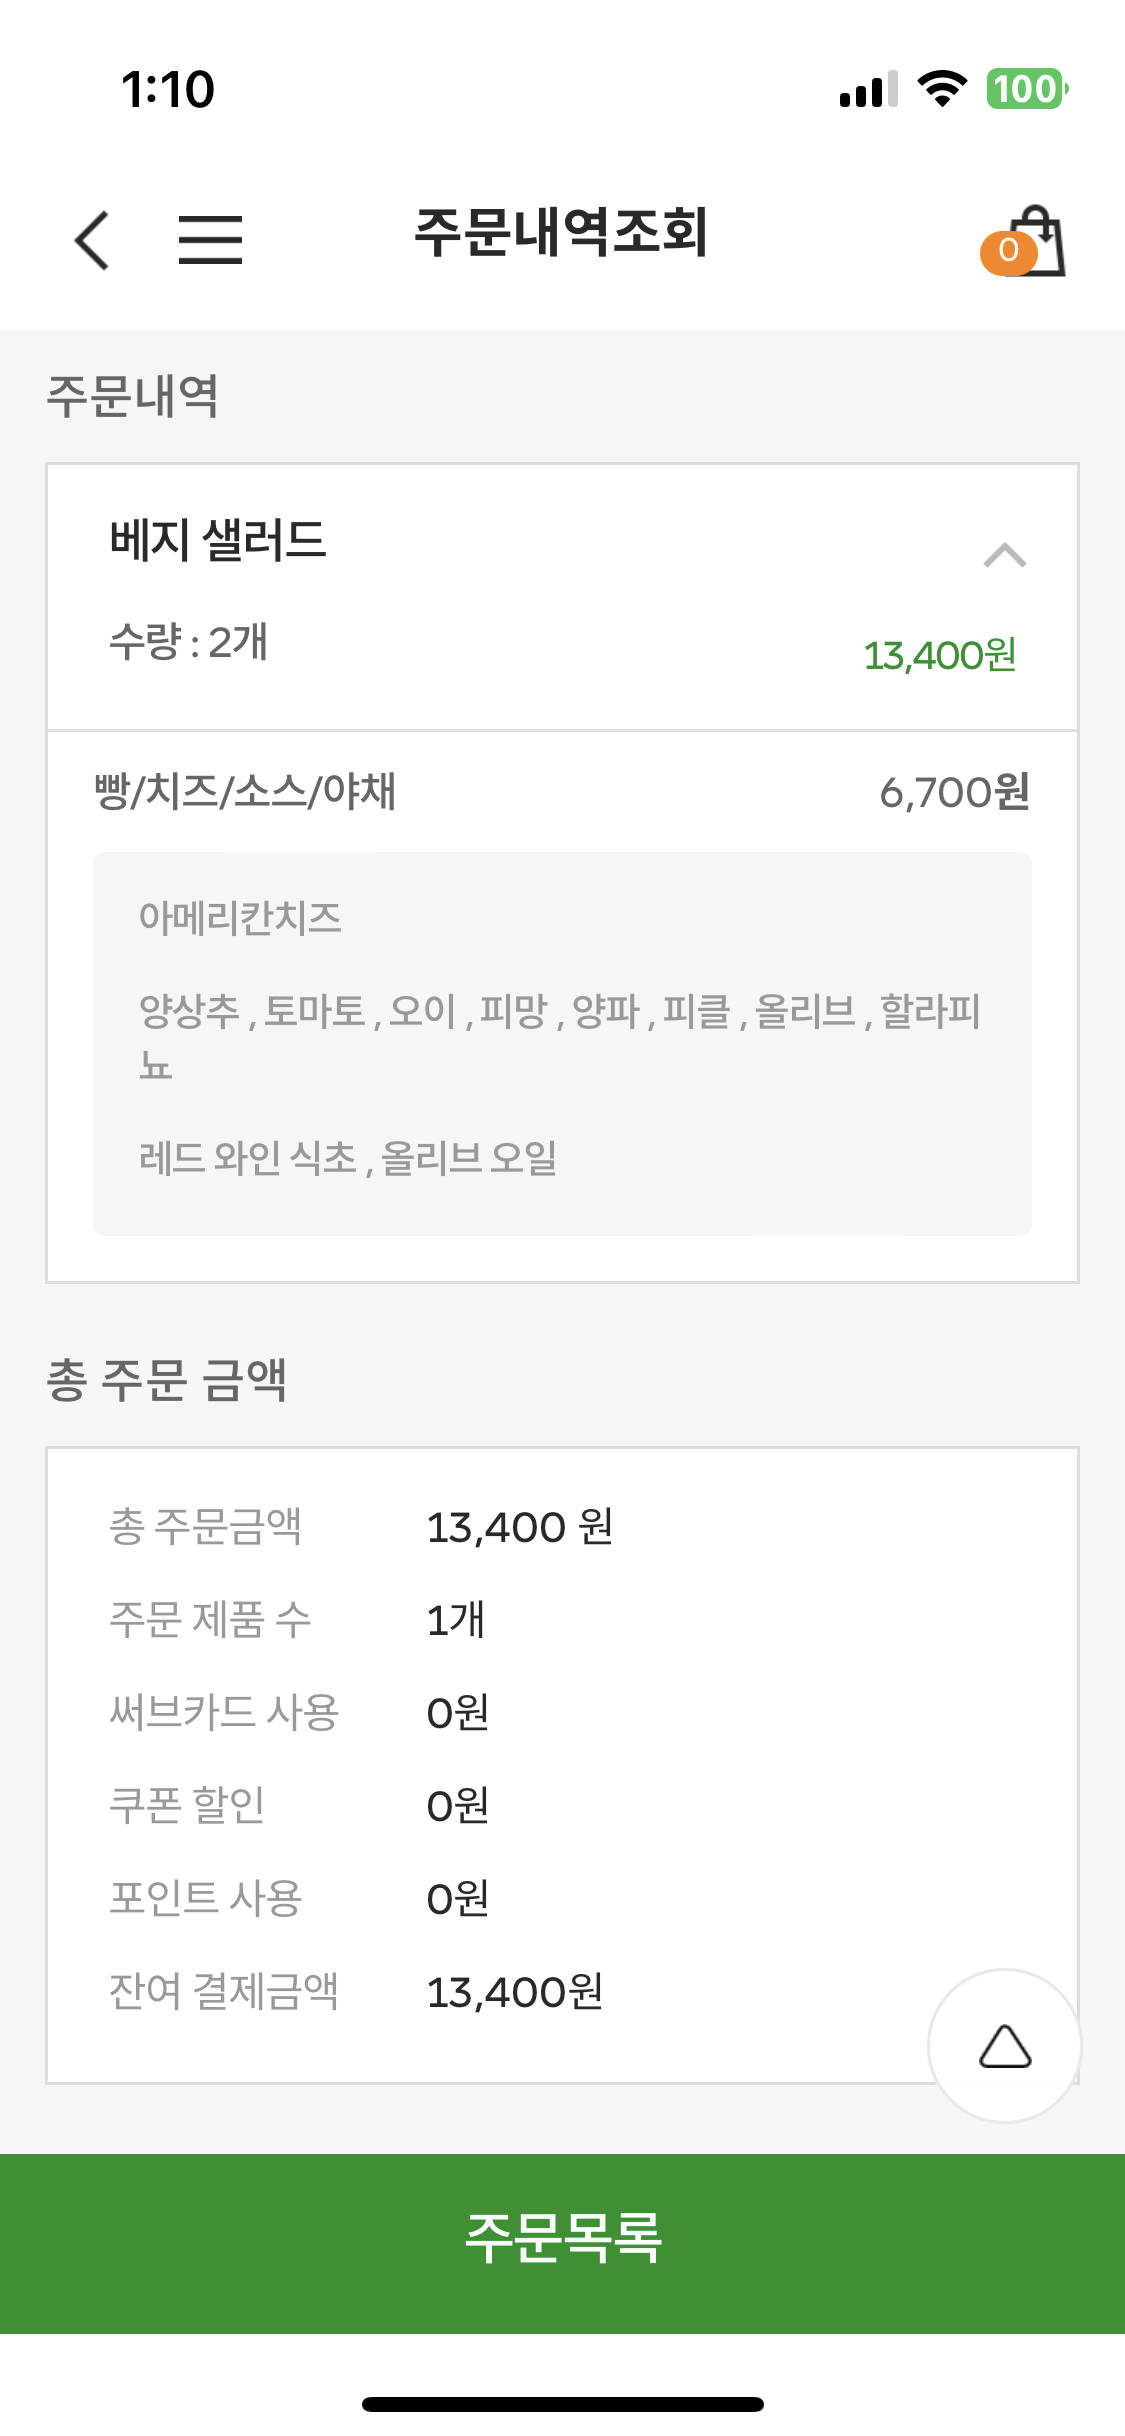Image resolution: width=1125 pixels, height=2436 pixels.
Task: Tap the battery indicator in status bar
Action: (1027, 89)
